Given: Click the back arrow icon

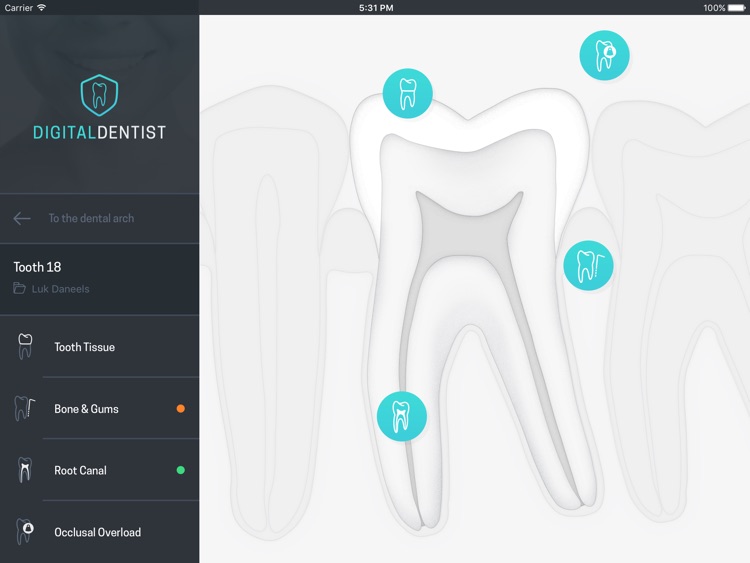Looking at the screenshot, I should [x=22, y=219].
